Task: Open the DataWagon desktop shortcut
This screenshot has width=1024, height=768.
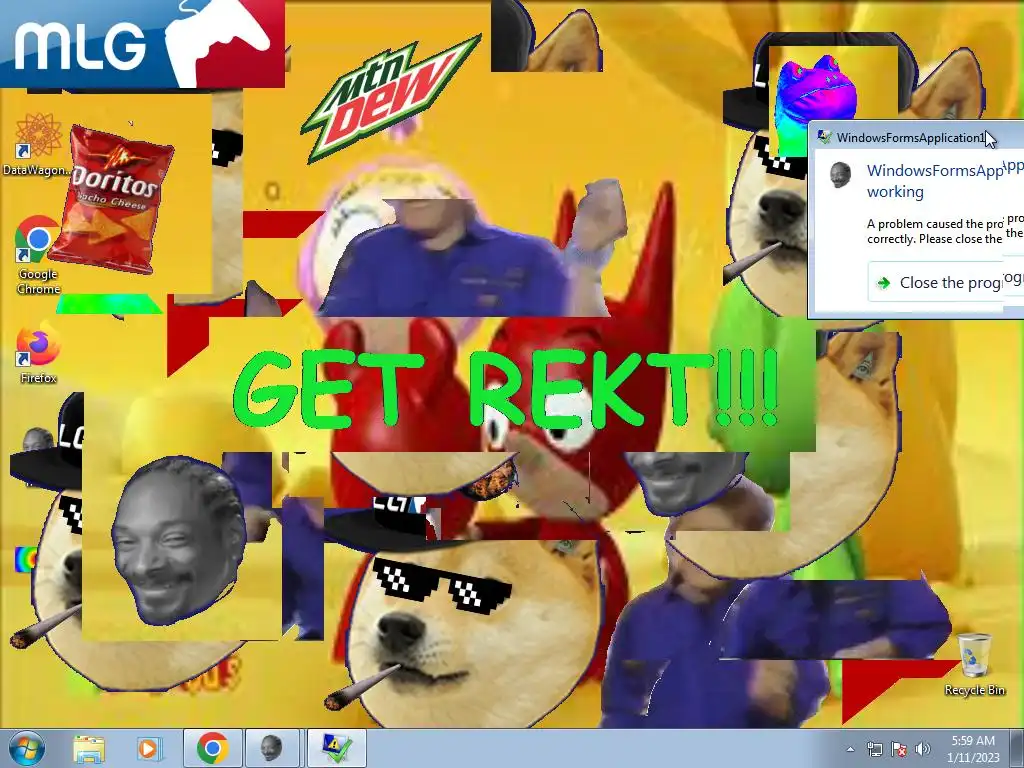Action: [x=37, y=144]
